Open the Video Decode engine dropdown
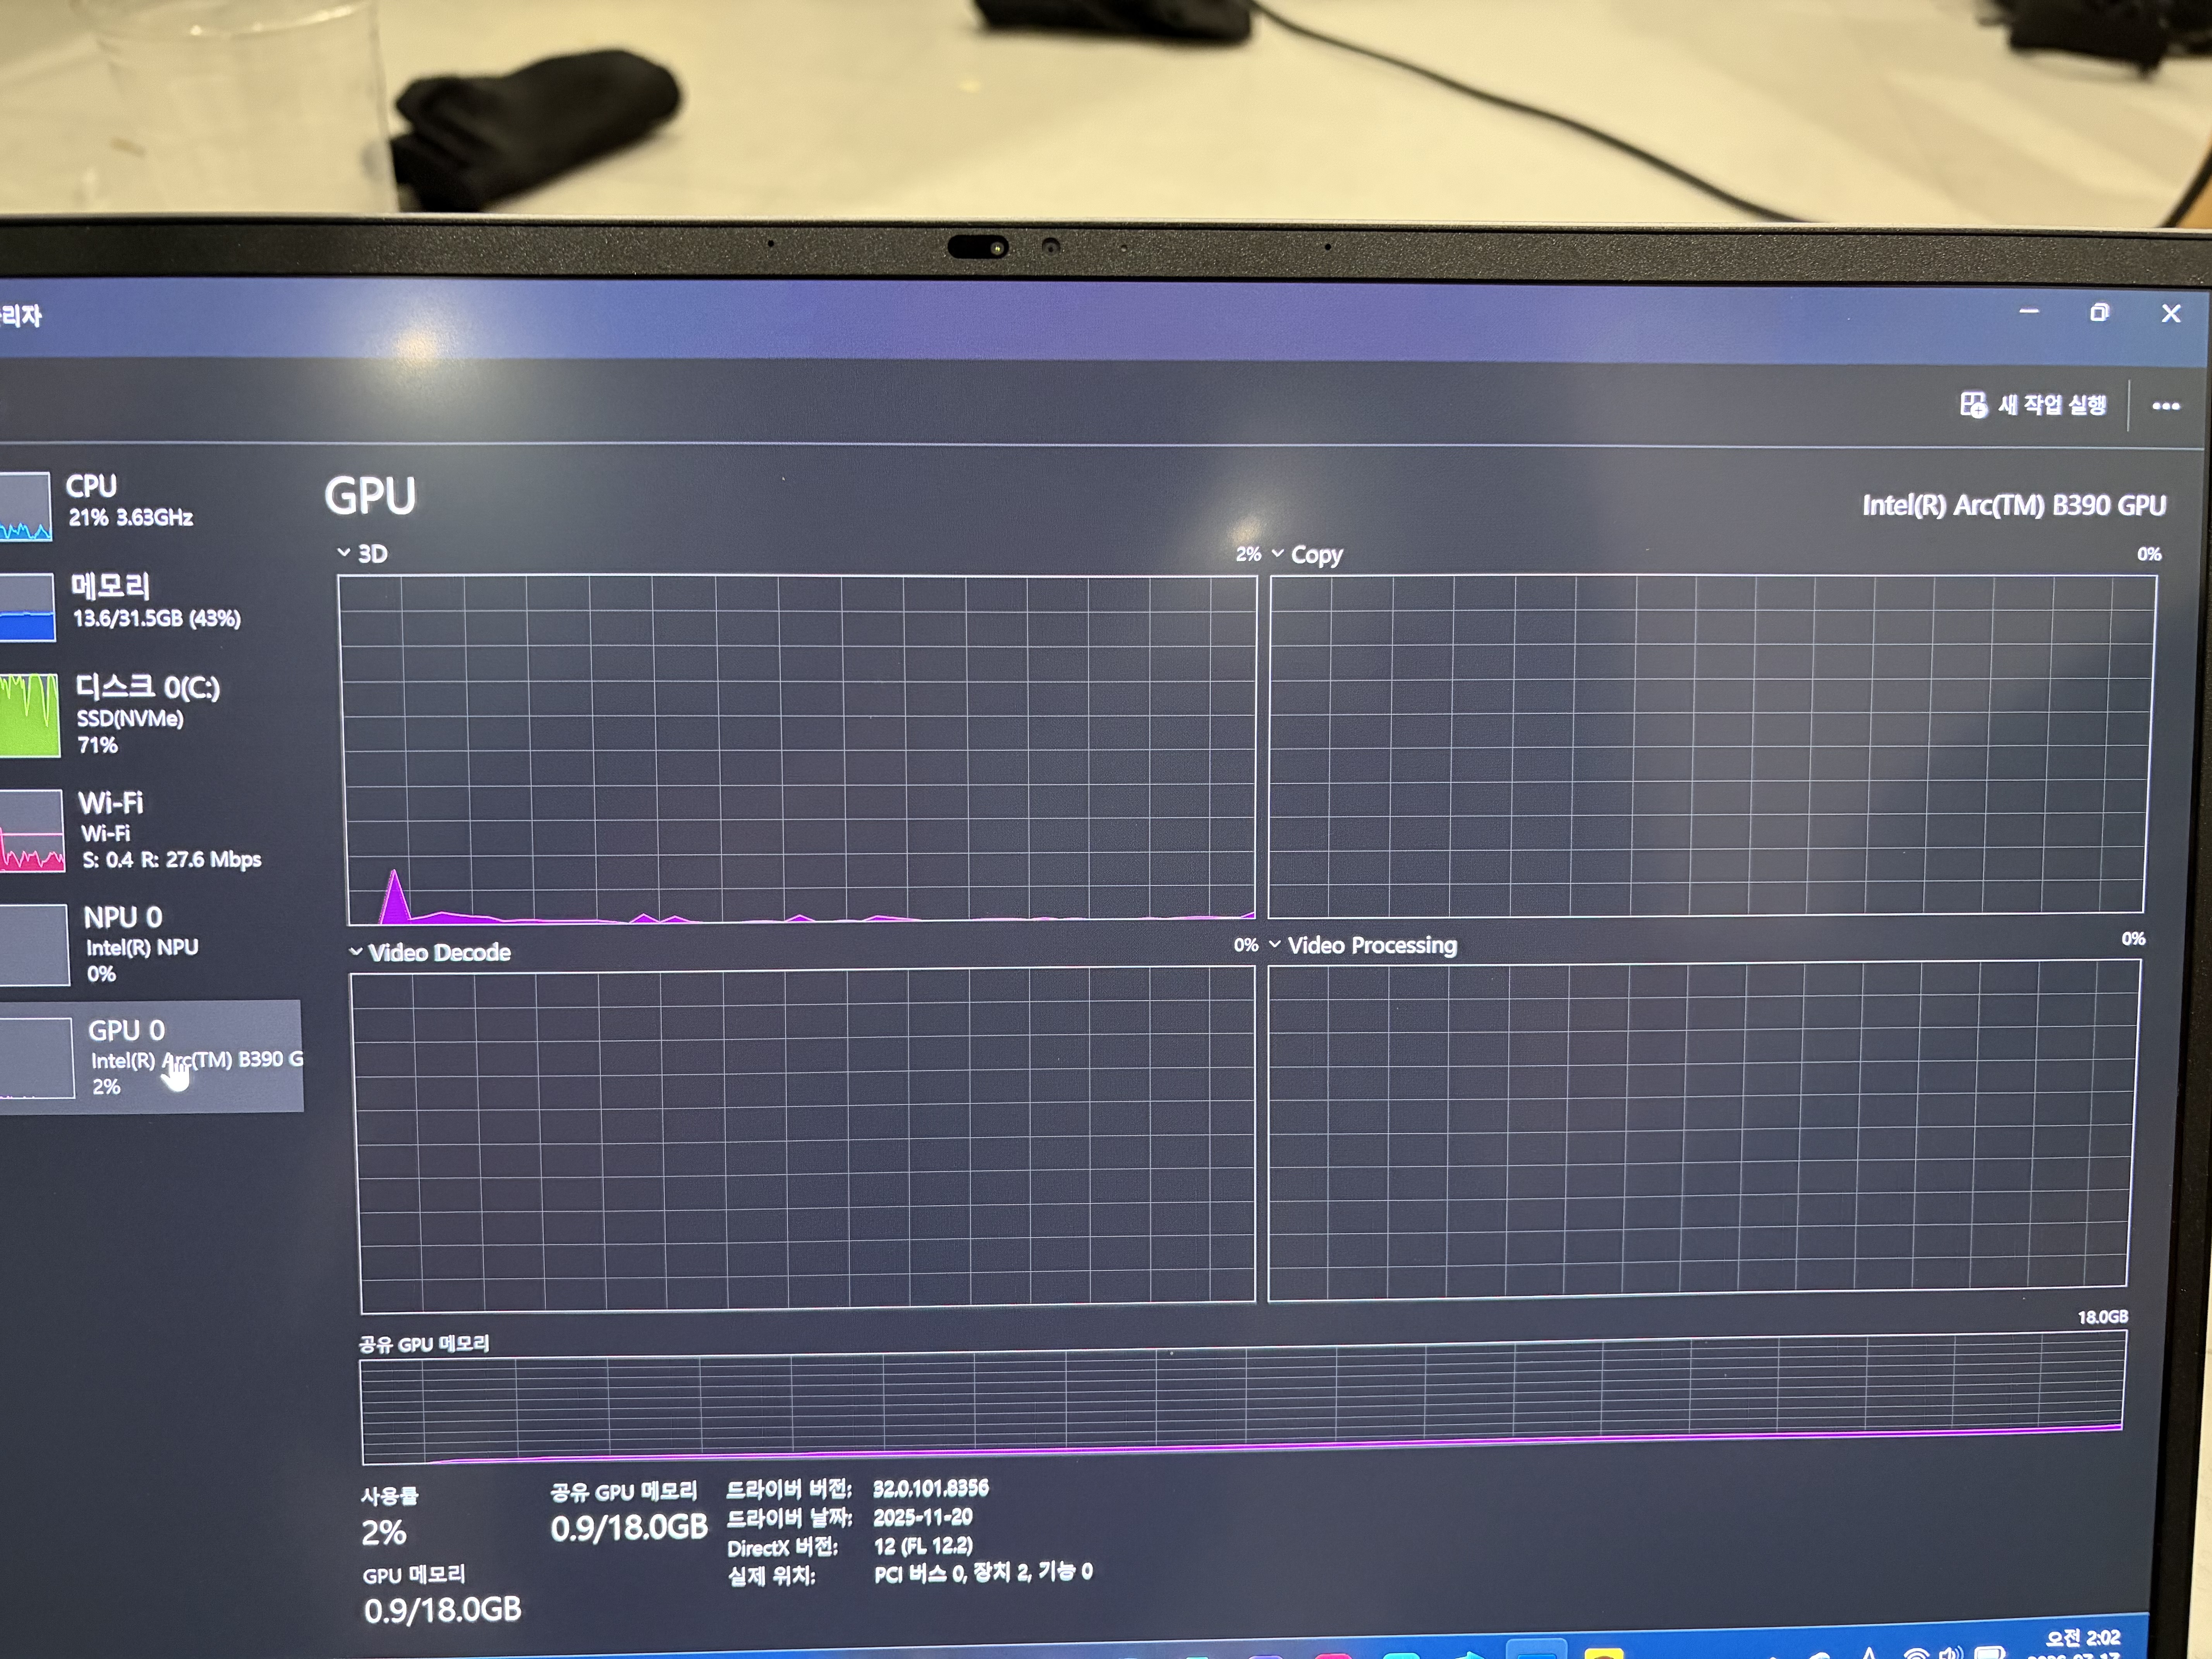 tap(430, 952)
